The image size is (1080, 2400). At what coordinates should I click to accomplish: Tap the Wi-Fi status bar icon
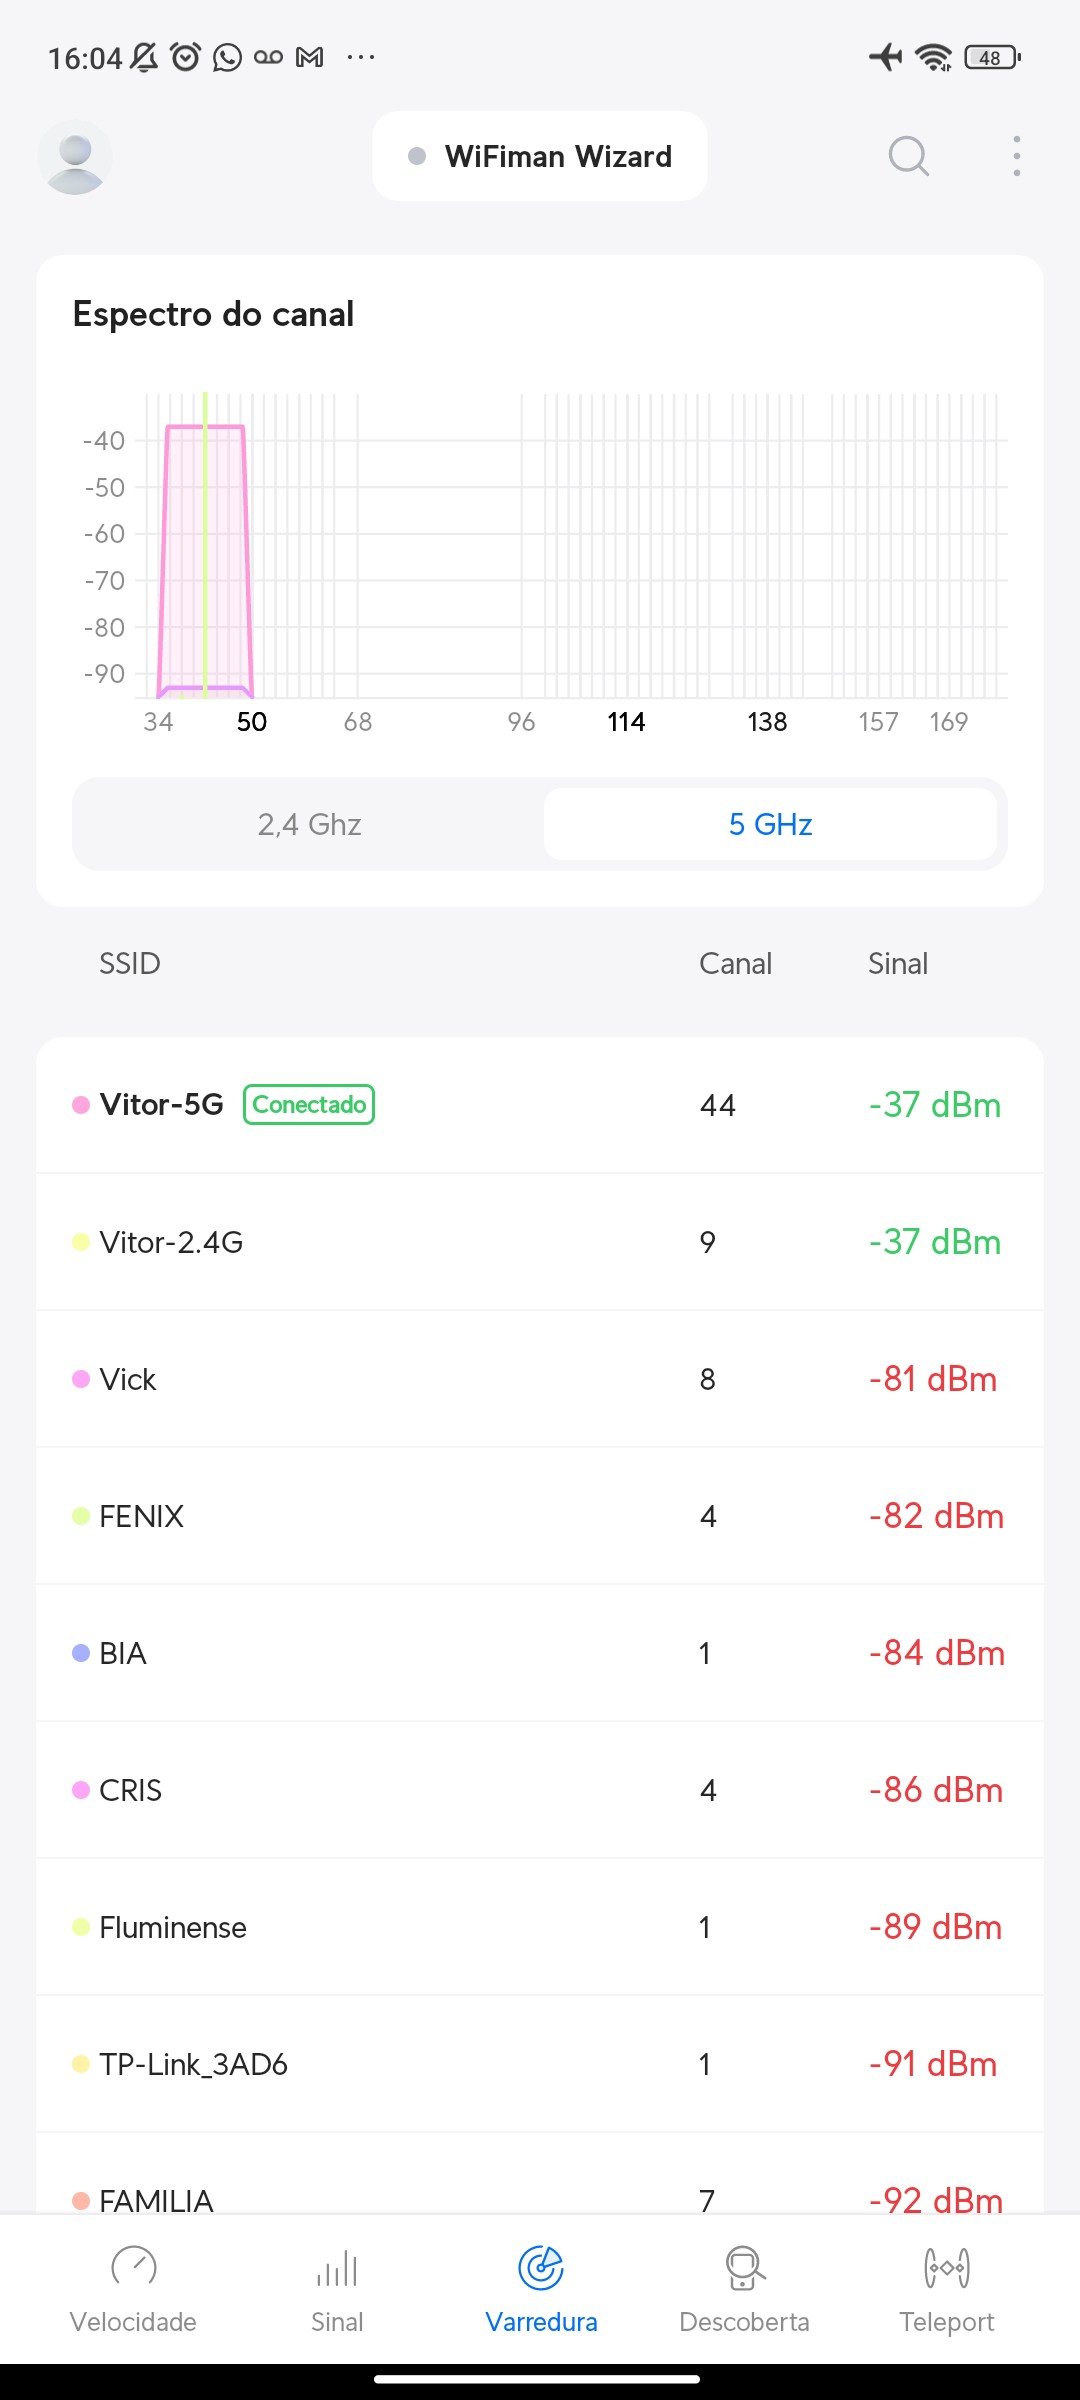pos(934,57)
